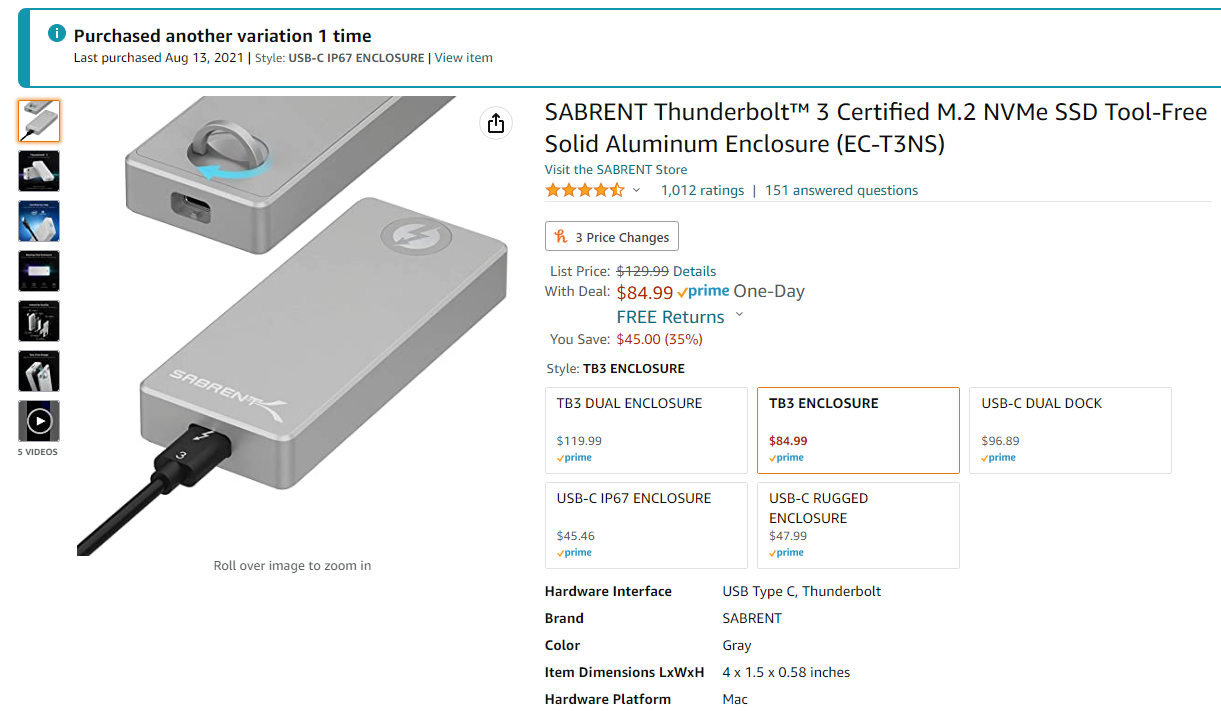This screenshot has width=1221, height=711.
Task: Open the 1,012 ratings link
Action: 702,190
